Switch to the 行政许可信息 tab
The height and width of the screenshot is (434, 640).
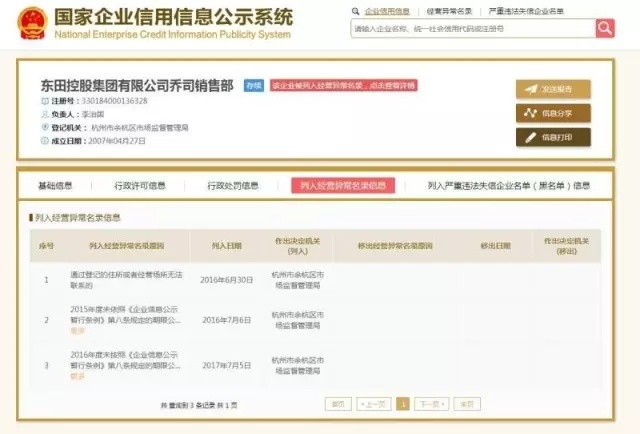coord(140,185)
